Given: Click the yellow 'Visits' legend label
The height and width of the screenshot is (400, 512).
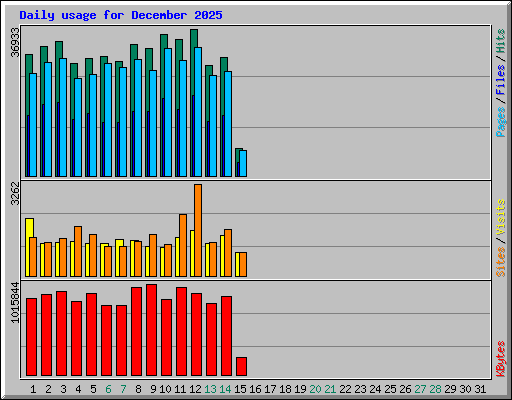Looking at the screenshot, I should pyautogui.click(x=501, y=217).
